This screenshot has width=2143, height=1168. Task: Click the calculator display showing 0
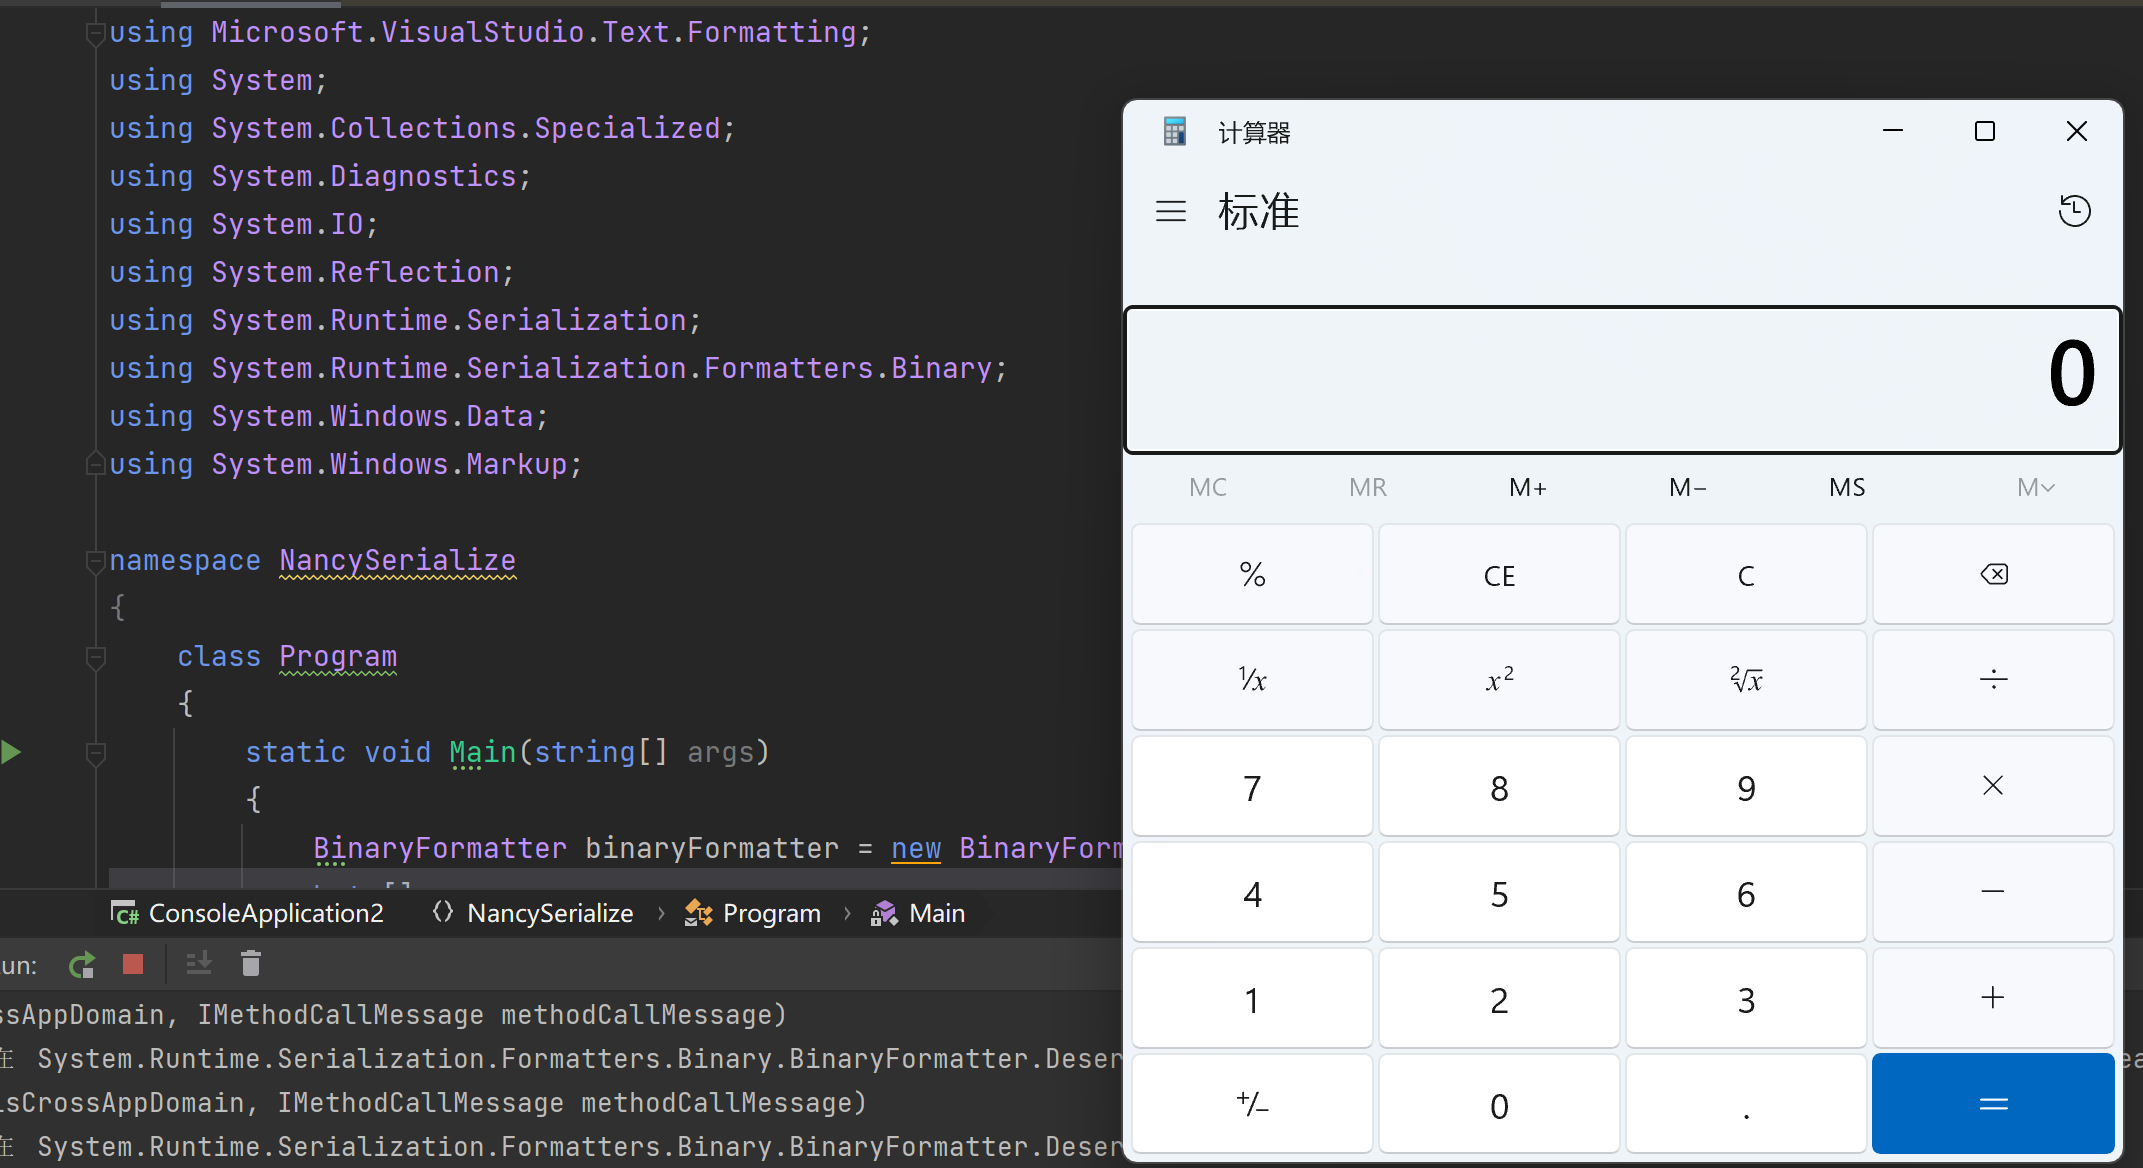(1622, 380)
